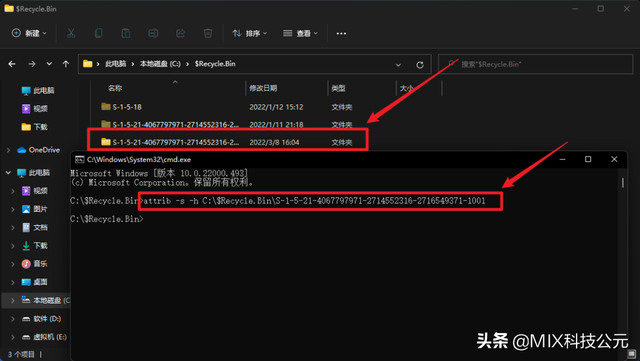Click the cmd.exe vertical scrollbar thumb

point(622,183)
